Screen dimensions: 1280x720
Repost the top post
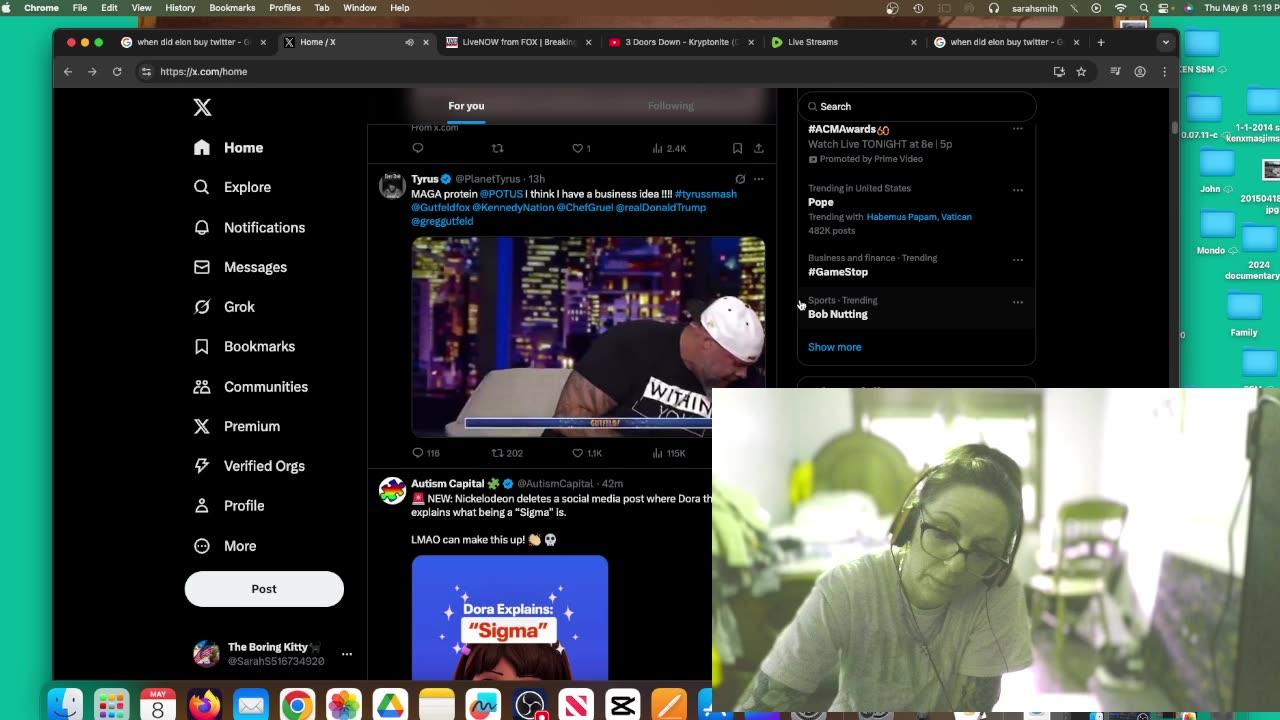click(x=497, y=148)
